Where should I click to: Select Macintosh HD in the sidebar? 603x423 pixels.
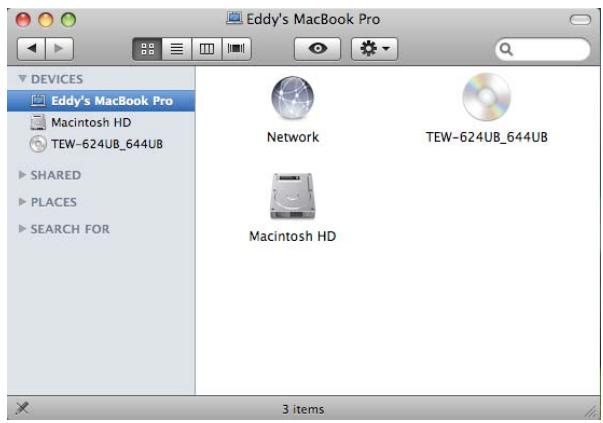(101, 122)
